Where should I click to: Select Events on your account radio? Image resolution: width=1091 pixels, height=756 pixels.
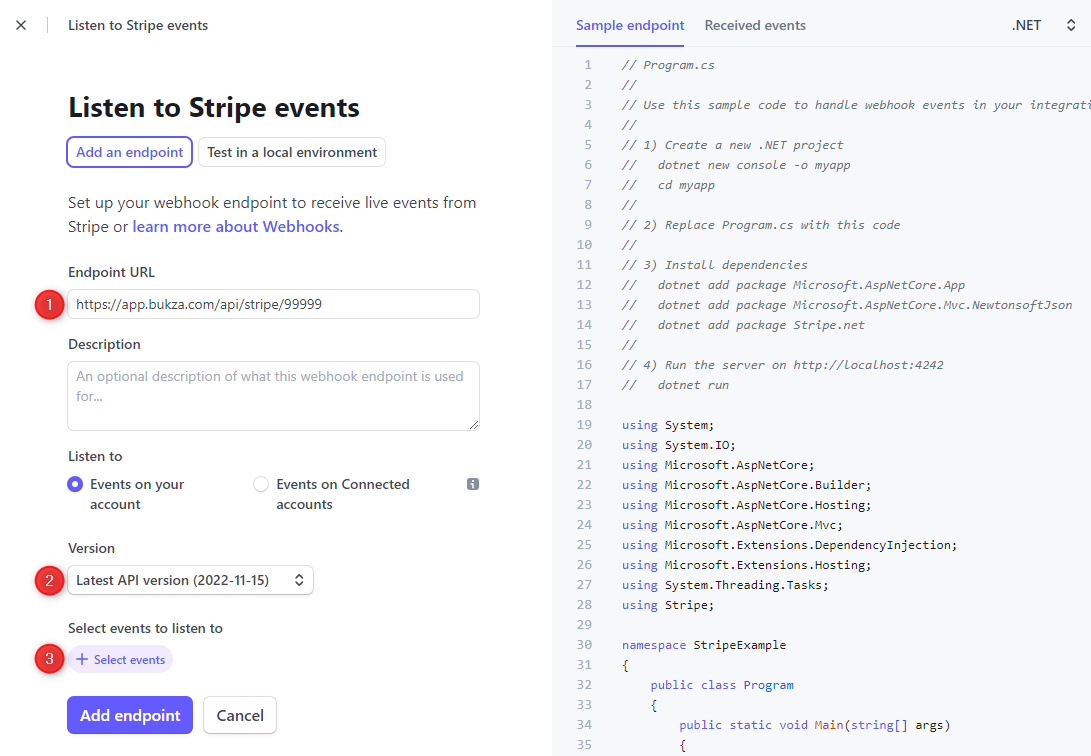(75, 485)
